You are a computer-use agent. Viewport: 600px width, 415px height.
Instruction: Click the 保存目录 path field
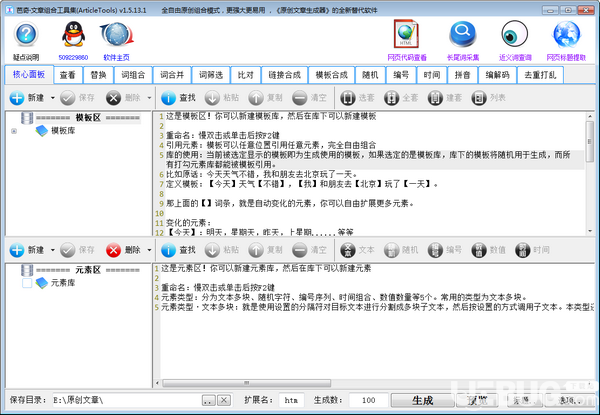click(x=127, y=400)
